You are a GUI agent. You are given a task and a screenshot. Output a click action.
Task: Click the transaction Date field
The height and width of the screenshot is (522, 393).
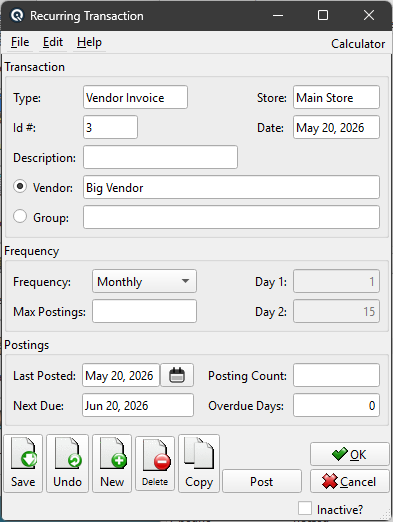336,127
